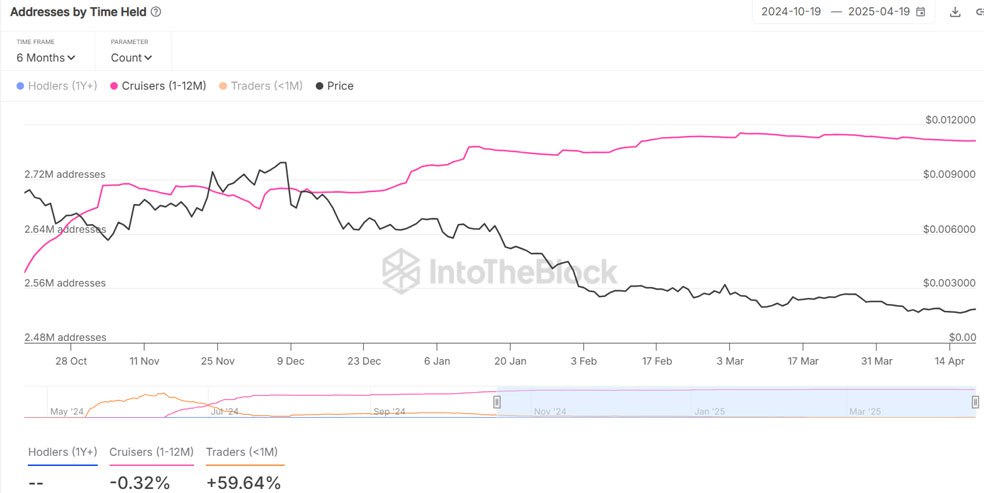Click the start date 2024-10-19

[791, 12]
